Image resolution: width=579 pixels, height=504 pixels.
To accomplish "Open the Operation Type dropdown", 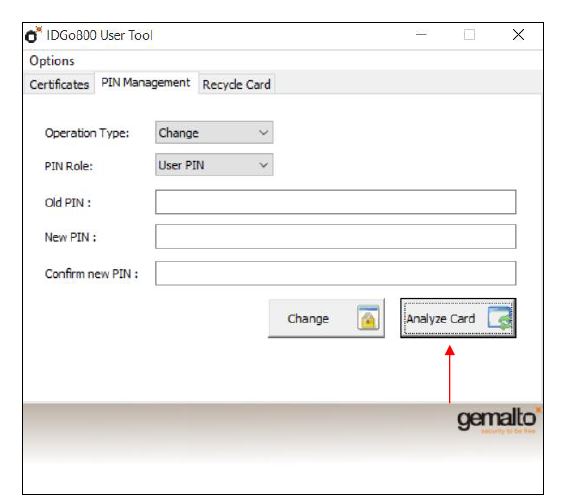I will pos(214,133).
